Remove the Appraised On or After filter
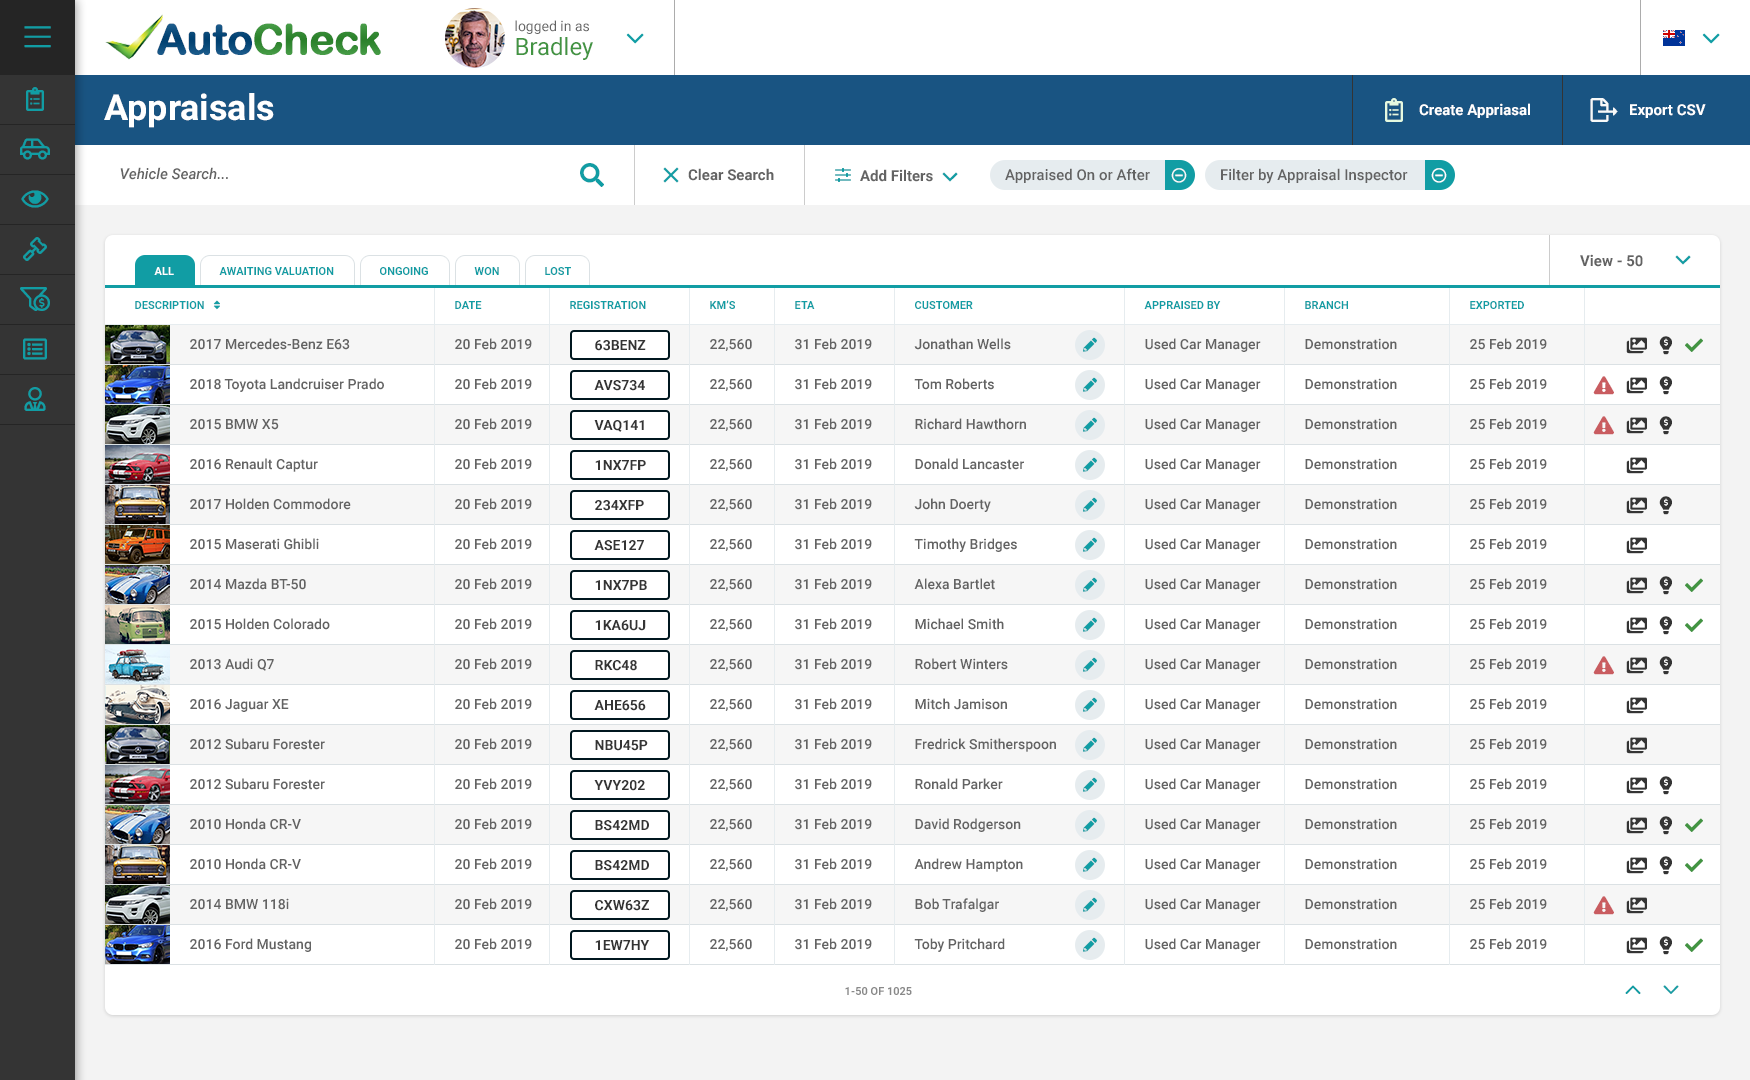 point(1179,175)
